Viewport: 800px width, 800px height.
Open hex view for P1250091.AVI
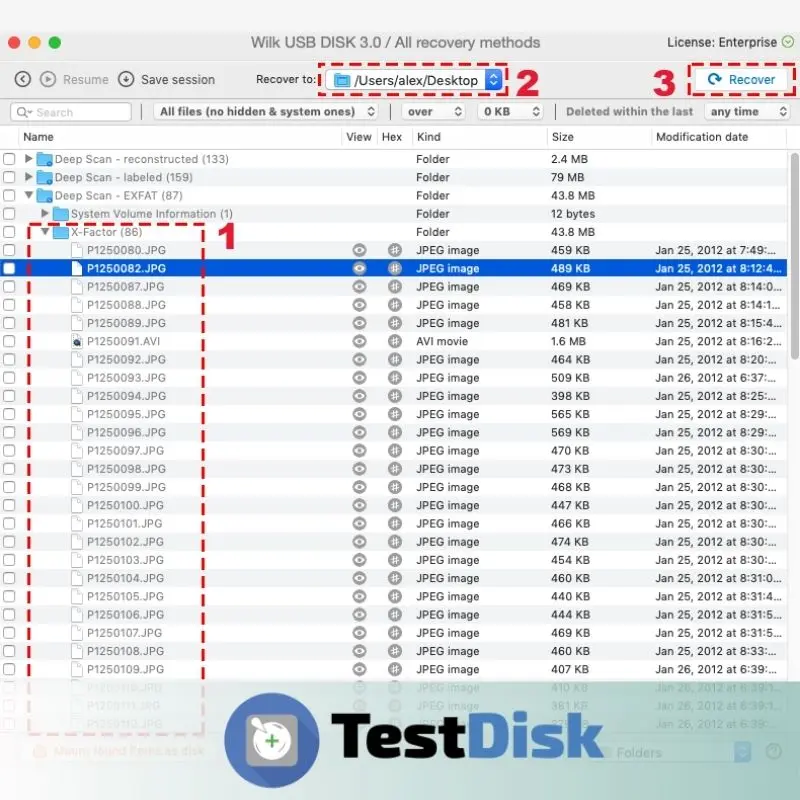395,341
